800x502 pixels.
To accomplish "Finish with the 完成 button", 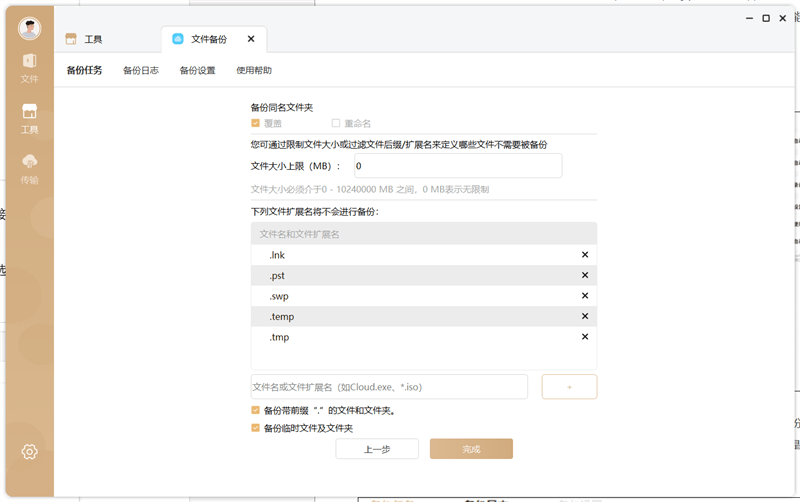I will (471, 449).
